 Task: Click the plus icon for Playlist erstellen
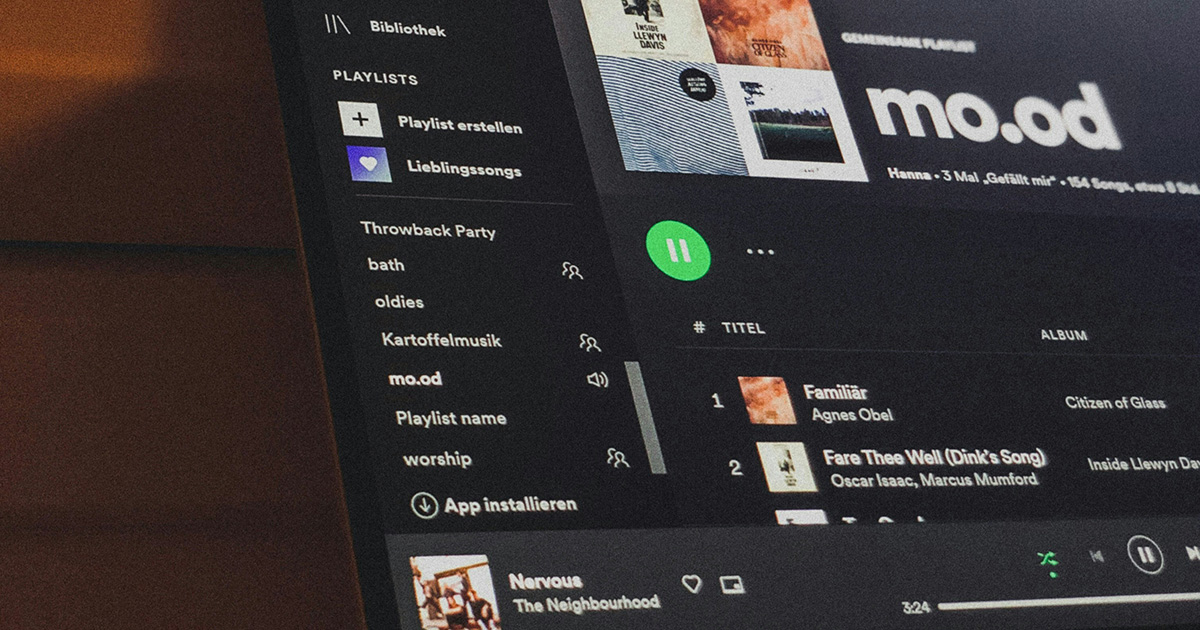(360, 119)
